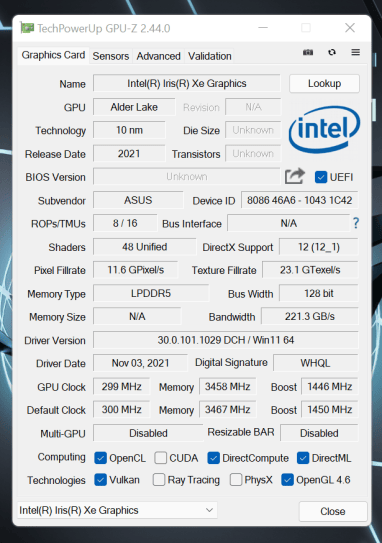Click the Bus Interface value N/A
The width and height of the screenshot is (382, 543).
(288, 223)
